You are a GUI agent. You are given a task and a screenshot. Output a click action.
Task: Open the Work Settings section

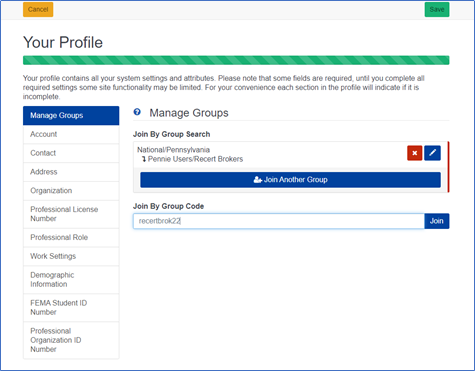(x=71, y=256)
